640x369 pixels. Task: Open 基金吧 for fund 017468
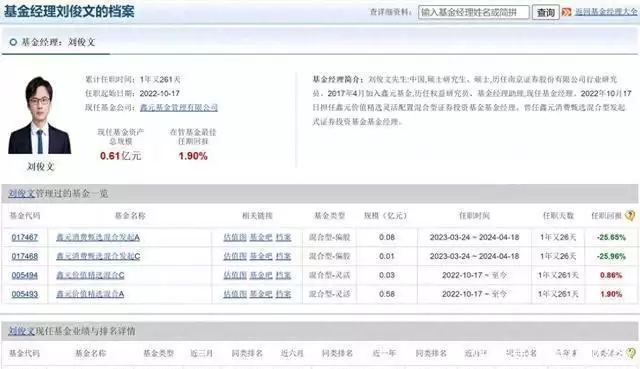[261, 256]
